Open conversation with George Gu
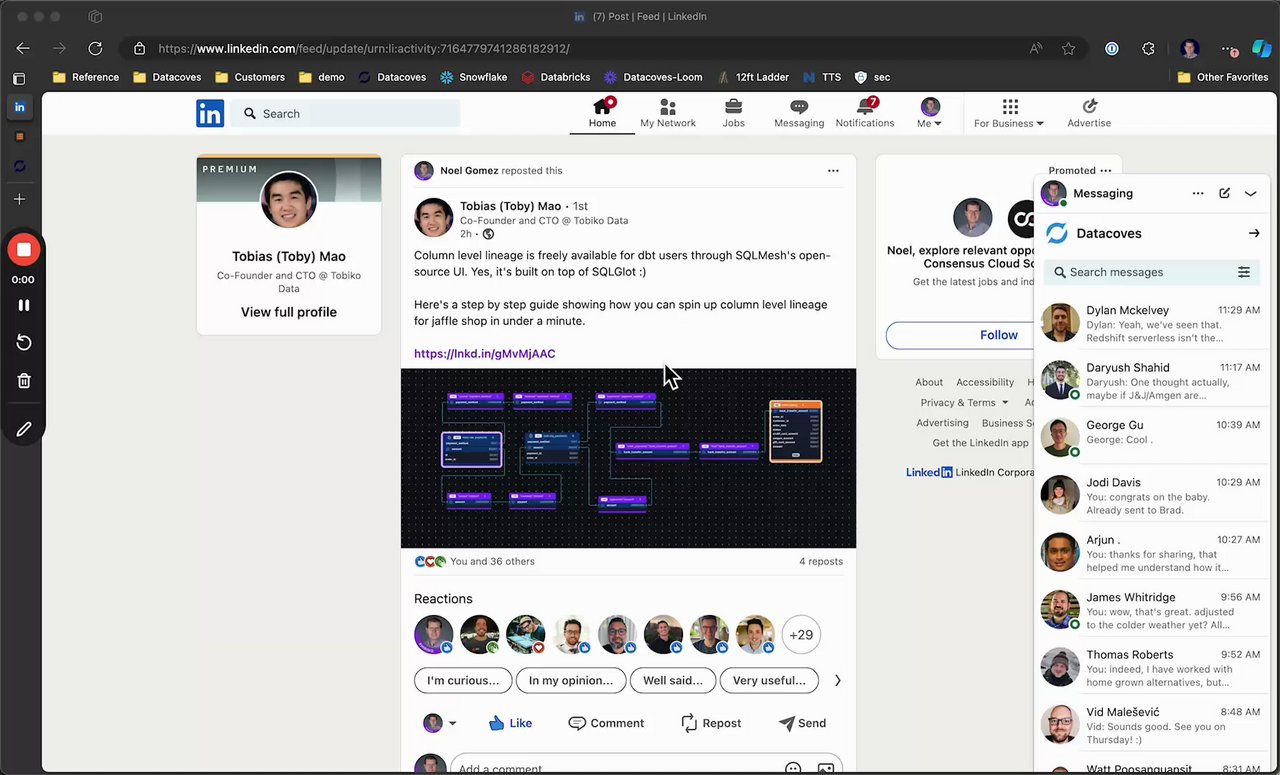 pyautogui.click(x=1152, y=437)
